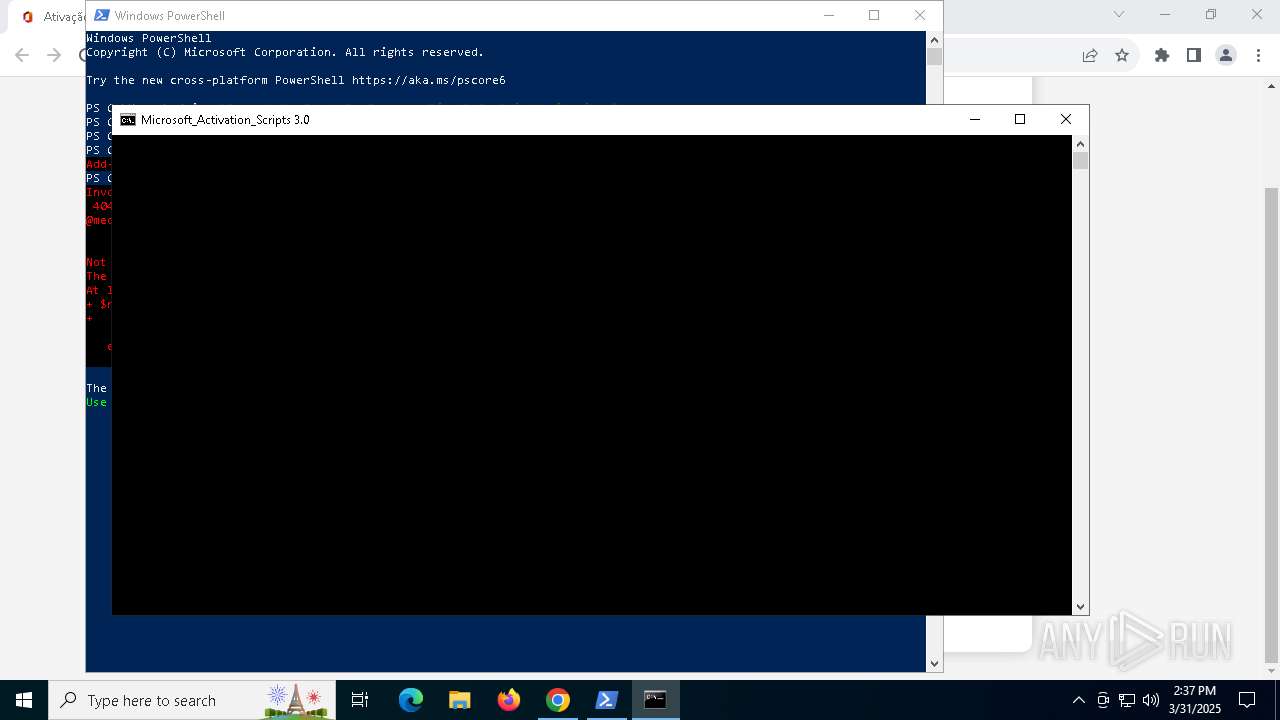The width and height of the screenshot is (1280, 720).
Task: Go back in the Chrome browser
Action: (x=22, y=55)
